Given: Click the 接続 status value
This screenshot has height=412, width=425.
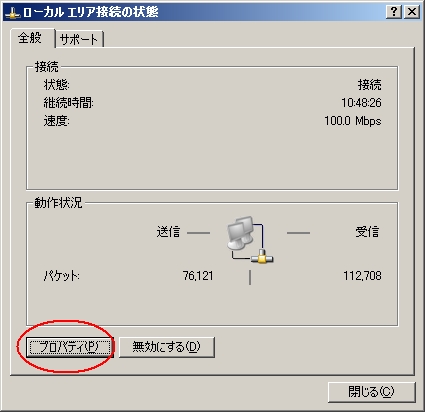Looking at the screenshot, I should click(369, 85).
